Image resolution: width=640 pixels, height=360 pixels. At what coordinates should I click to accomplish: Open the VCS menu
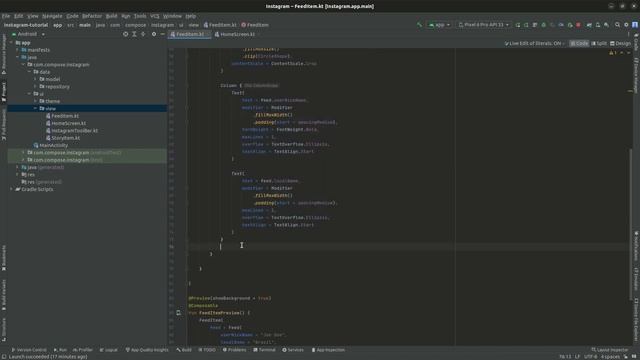155,16
